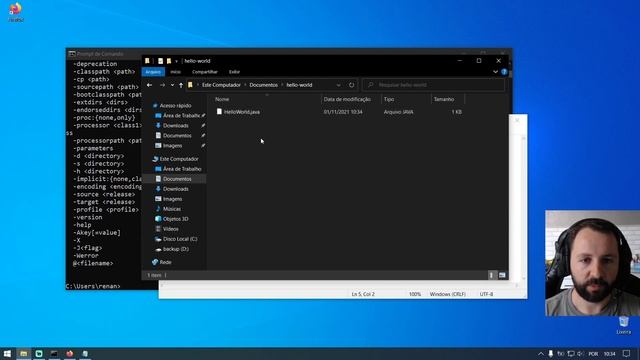The width and height of the screenshot is (640, 360).
Task: Click the 1 KB size cell
Action: click(x=457, y=112)
